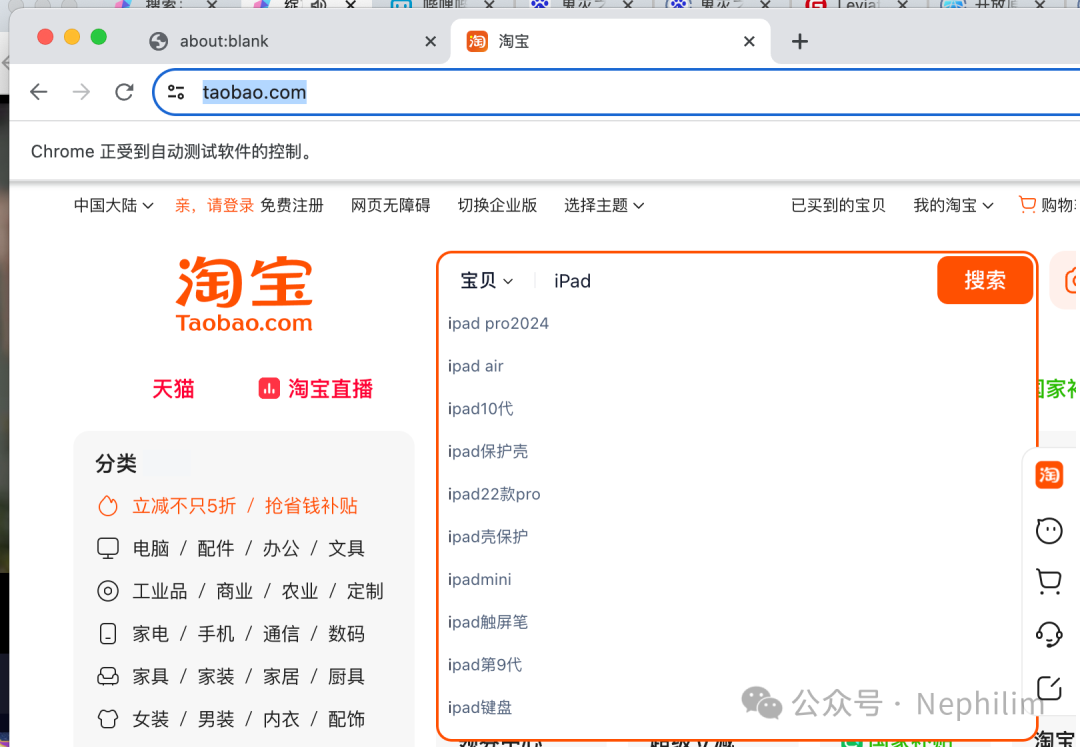
Task: Expand the 我的淘宝 menu
Action: [x=953, y=205]
